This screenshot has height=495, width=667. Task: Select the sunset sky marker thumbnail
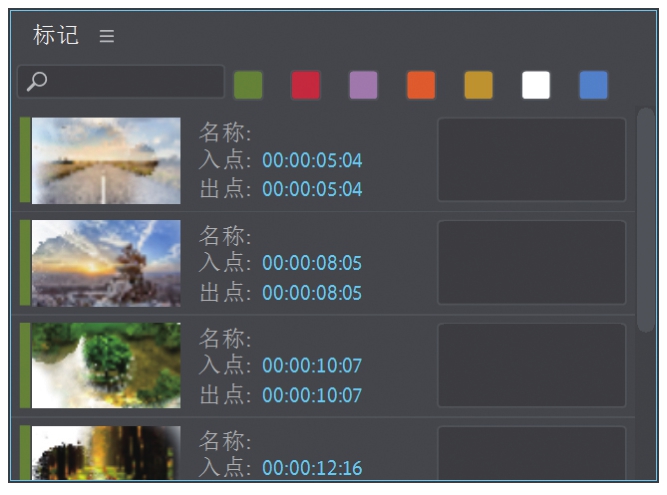tap(106, 263)
